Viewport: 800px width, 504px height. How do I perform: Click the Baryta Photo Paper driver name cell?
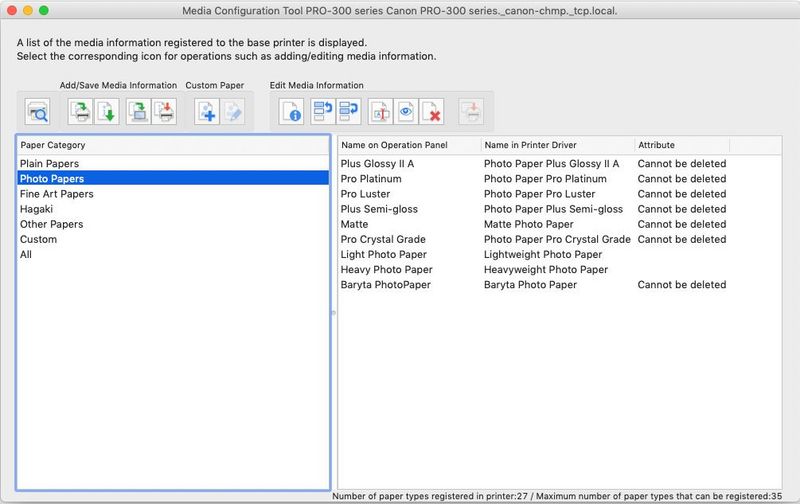coord(530,285)
